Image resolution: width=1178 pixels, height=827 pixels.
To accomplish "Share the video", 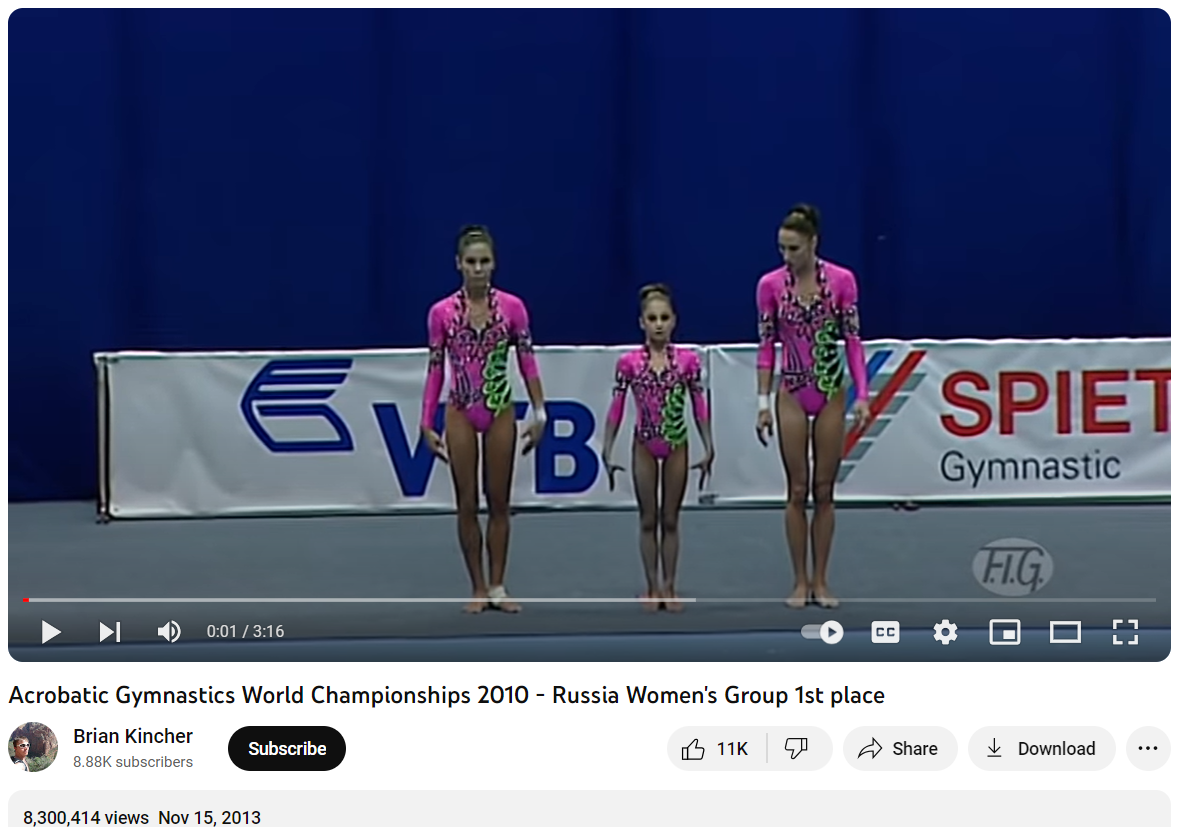I will (x=899, y=748).
